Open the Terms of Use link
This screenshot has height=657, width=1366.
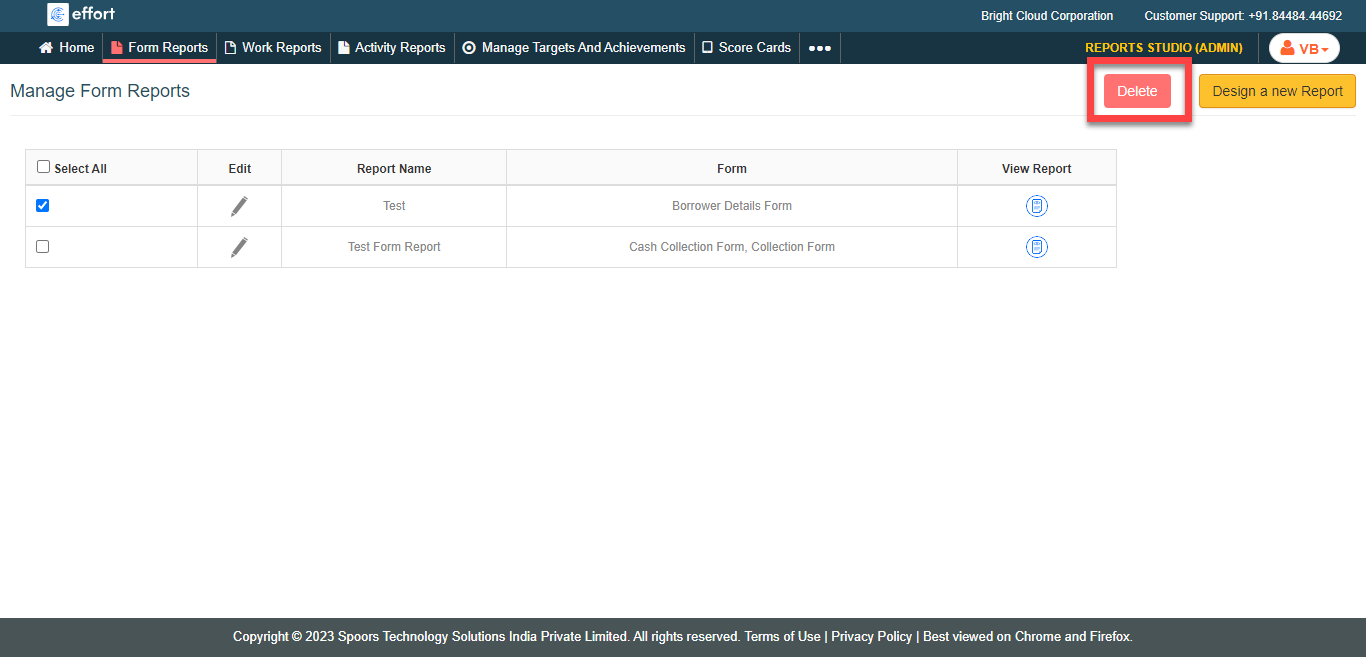(x=782, y=637)
